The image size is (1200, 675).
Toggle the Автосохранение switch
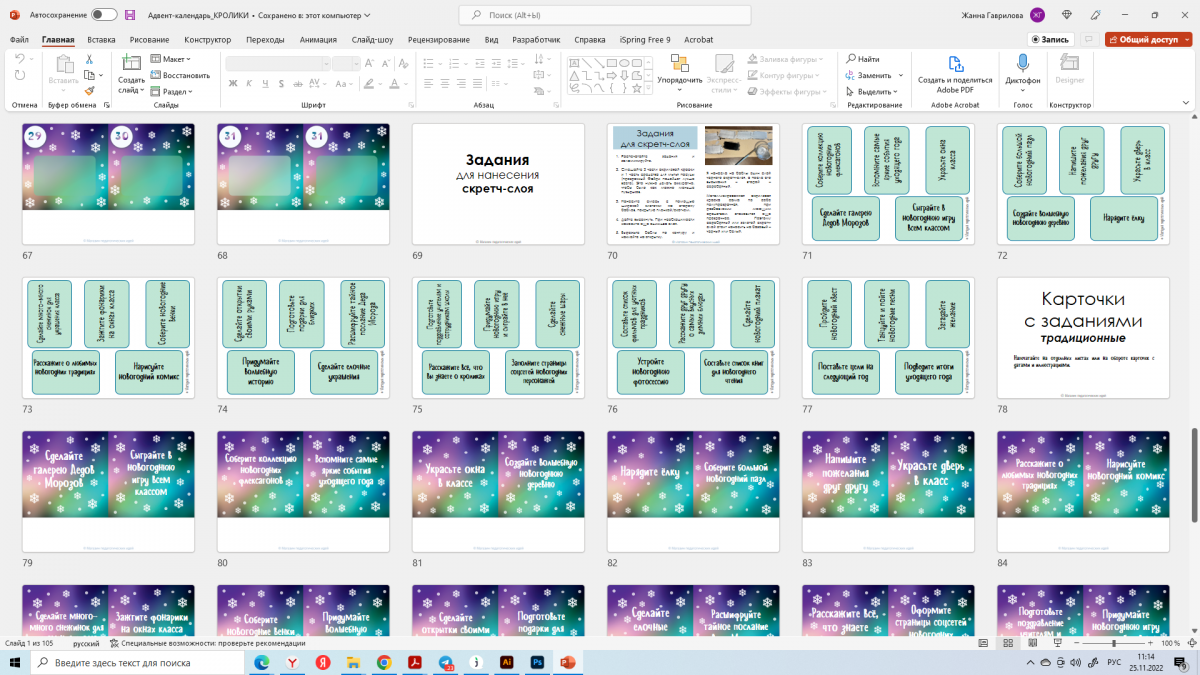click(x=103, y=15)
